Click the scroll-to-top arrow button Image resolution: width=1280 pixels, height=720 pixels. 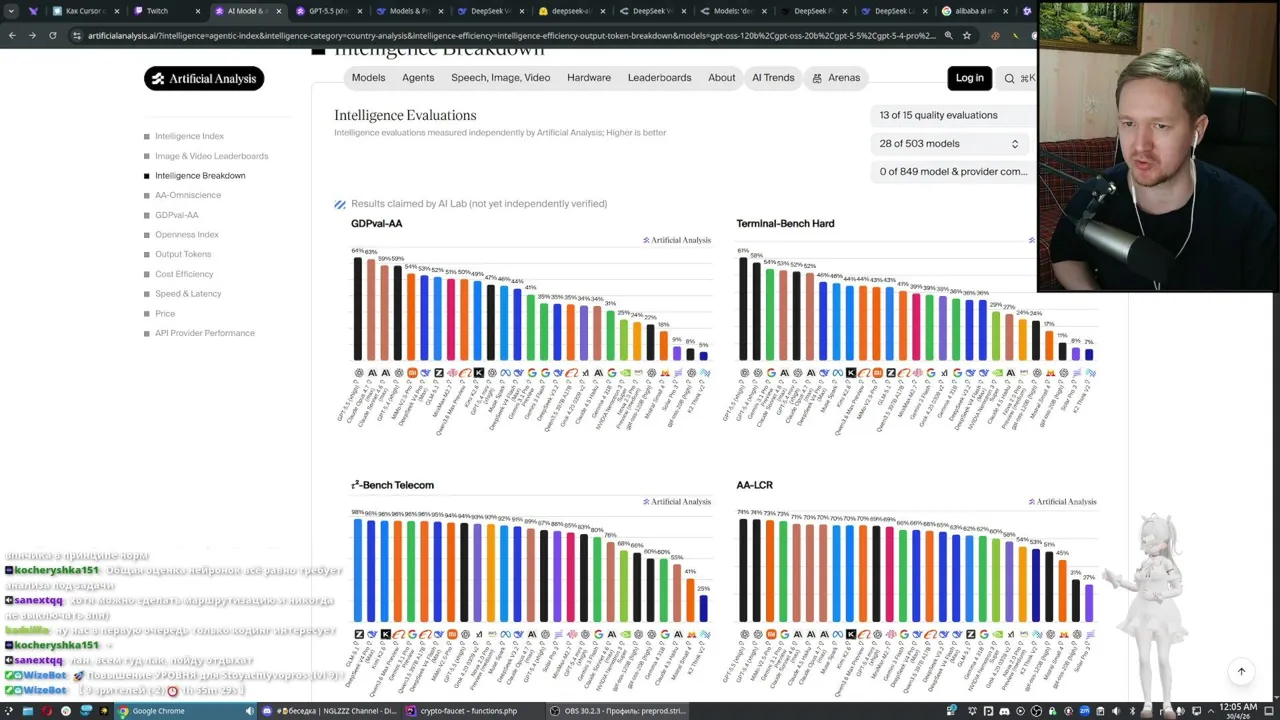(x=1241, y=671)
